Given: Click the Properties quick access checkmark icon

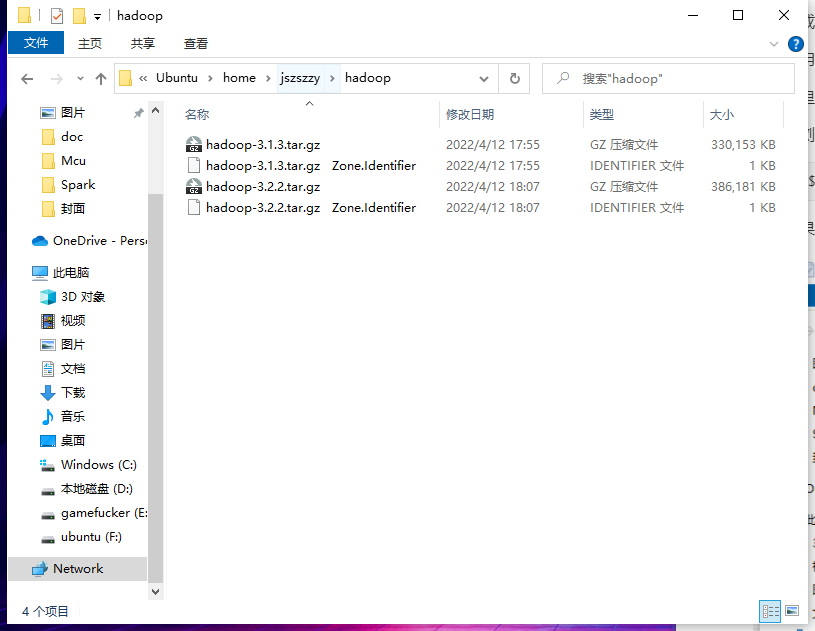Looking at the screenshot, I should (57, 16).
